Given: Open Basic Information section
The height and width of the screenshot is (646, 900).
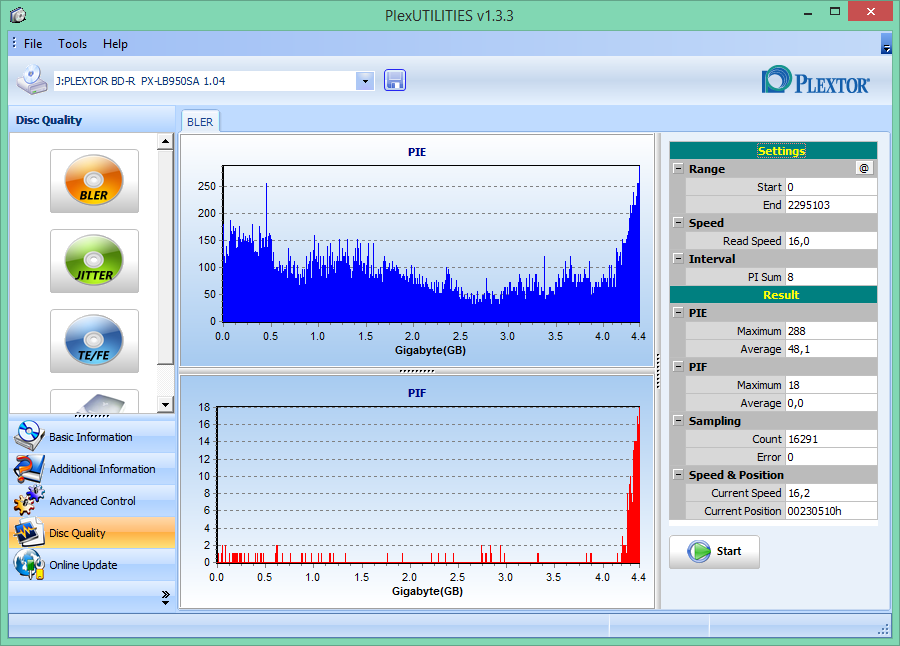Looking at the screenshot, I should click(x=92, y=436).
